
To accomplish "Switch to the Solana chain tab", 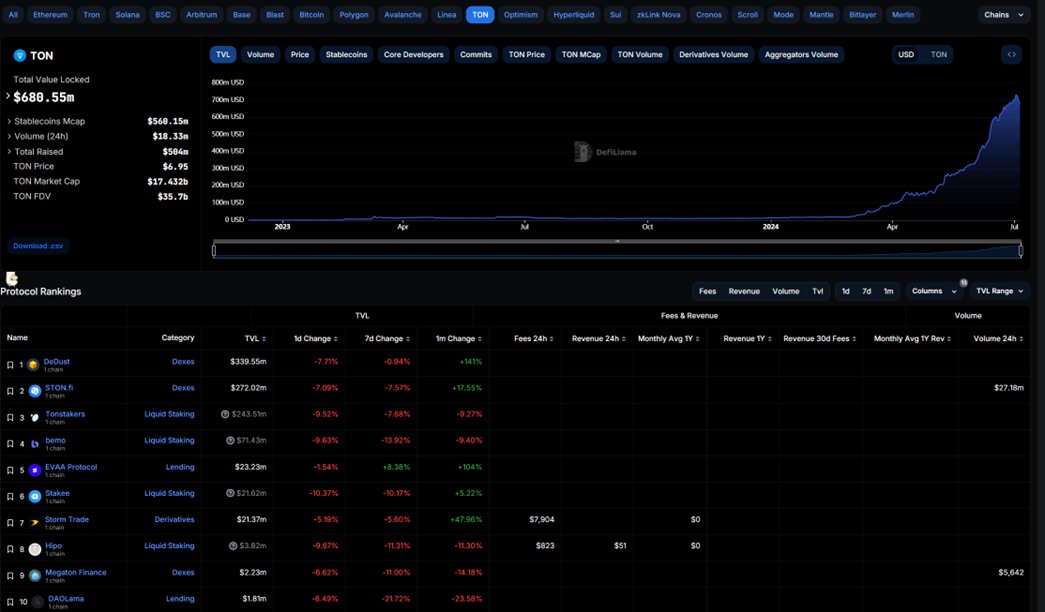I will 127,15.
